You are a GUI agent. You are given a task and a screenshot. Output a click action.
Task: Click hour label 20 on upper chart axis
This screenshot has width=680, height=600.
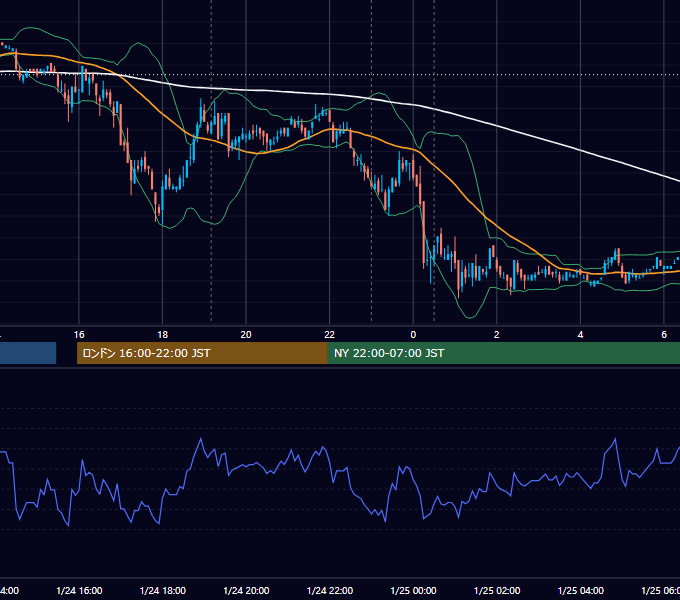[x=246, y=335]
